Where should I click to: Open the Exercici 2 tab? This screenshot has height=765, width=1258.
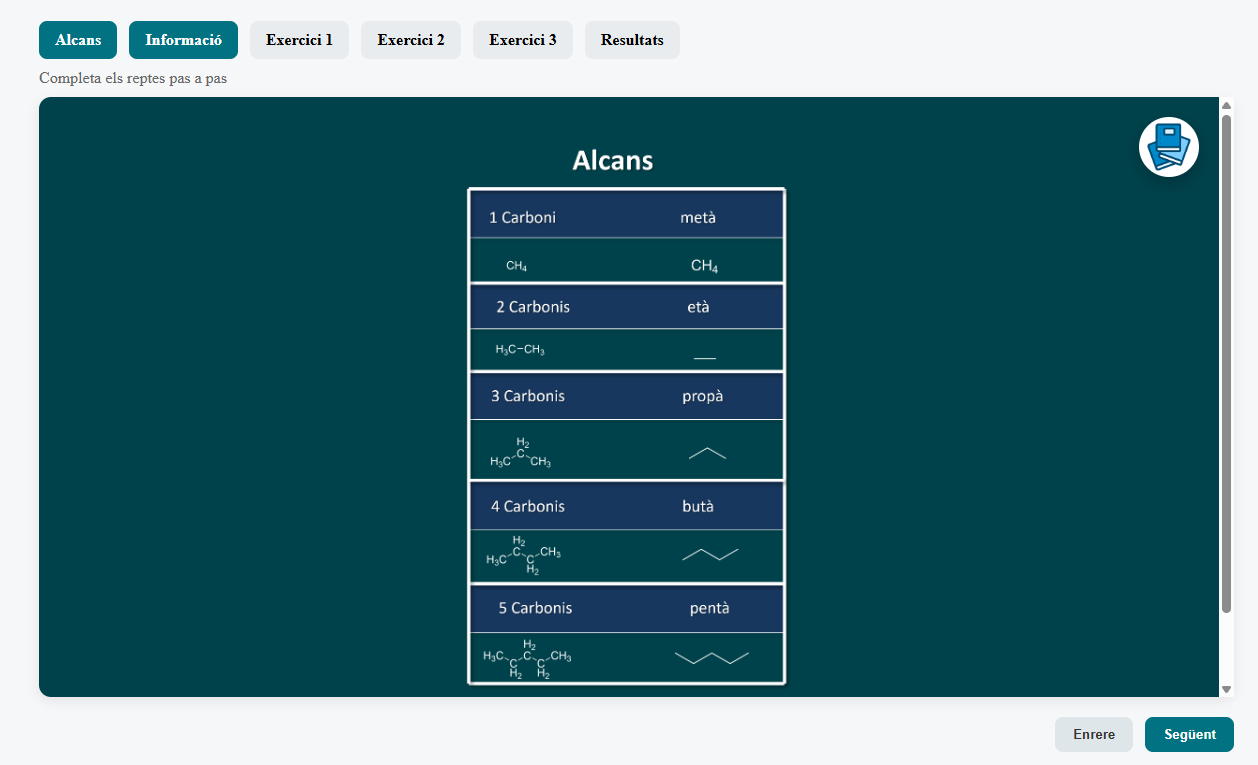coord(411,40)
